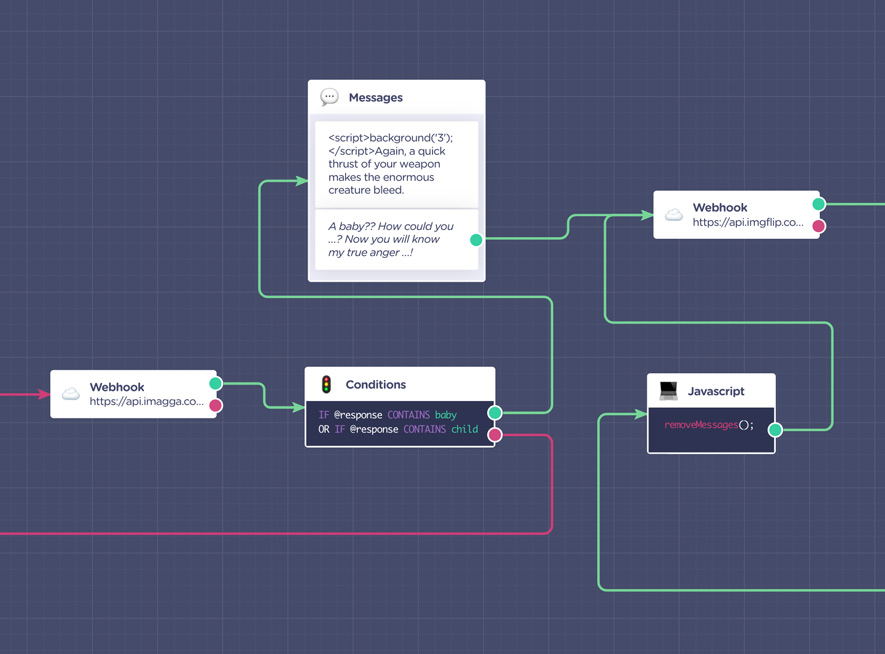Click the laptop icon in Javascript node
Image resolution: width=885 pixels, height=654 pixels.
point(668,390)
